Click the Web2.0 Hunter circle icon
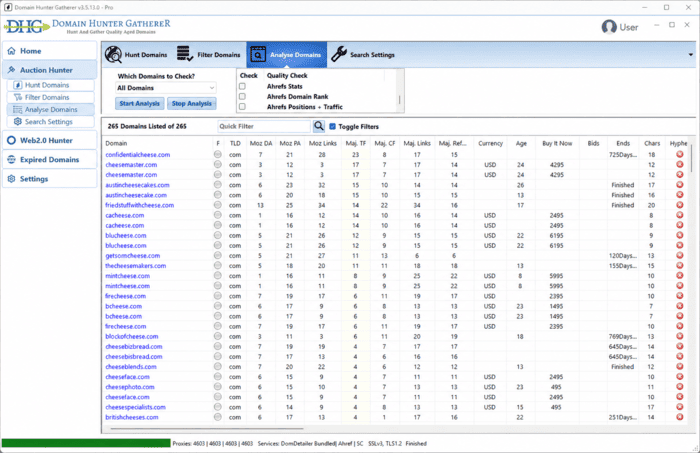The image size is (700, 453). 12,140
